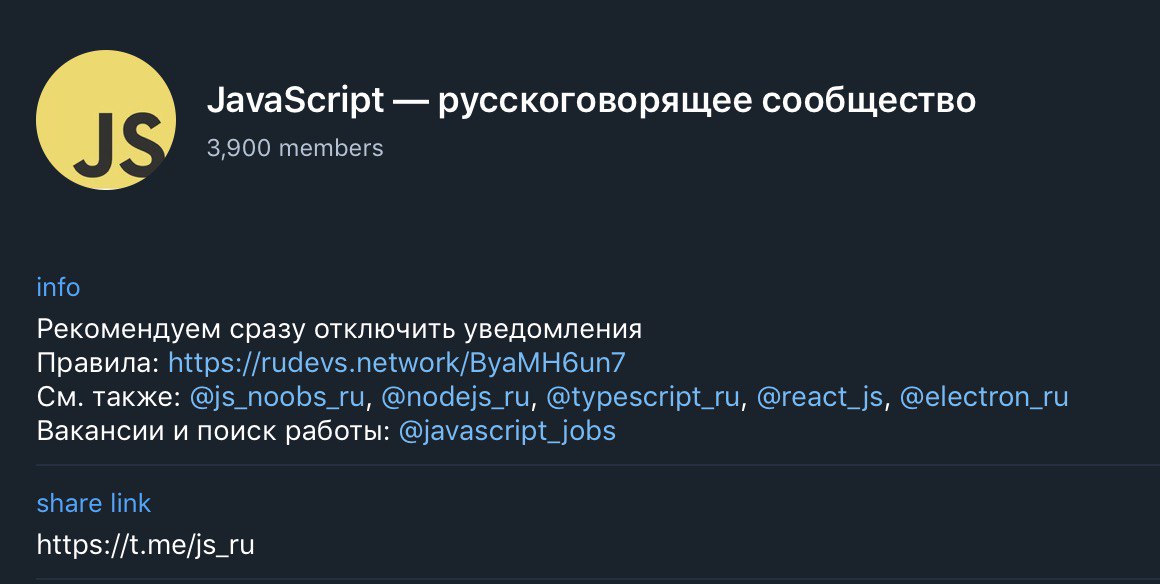Click the См. также: label text
Image resolution: width=1160 pixels, height=584 pixels.
tap(109, 397)
